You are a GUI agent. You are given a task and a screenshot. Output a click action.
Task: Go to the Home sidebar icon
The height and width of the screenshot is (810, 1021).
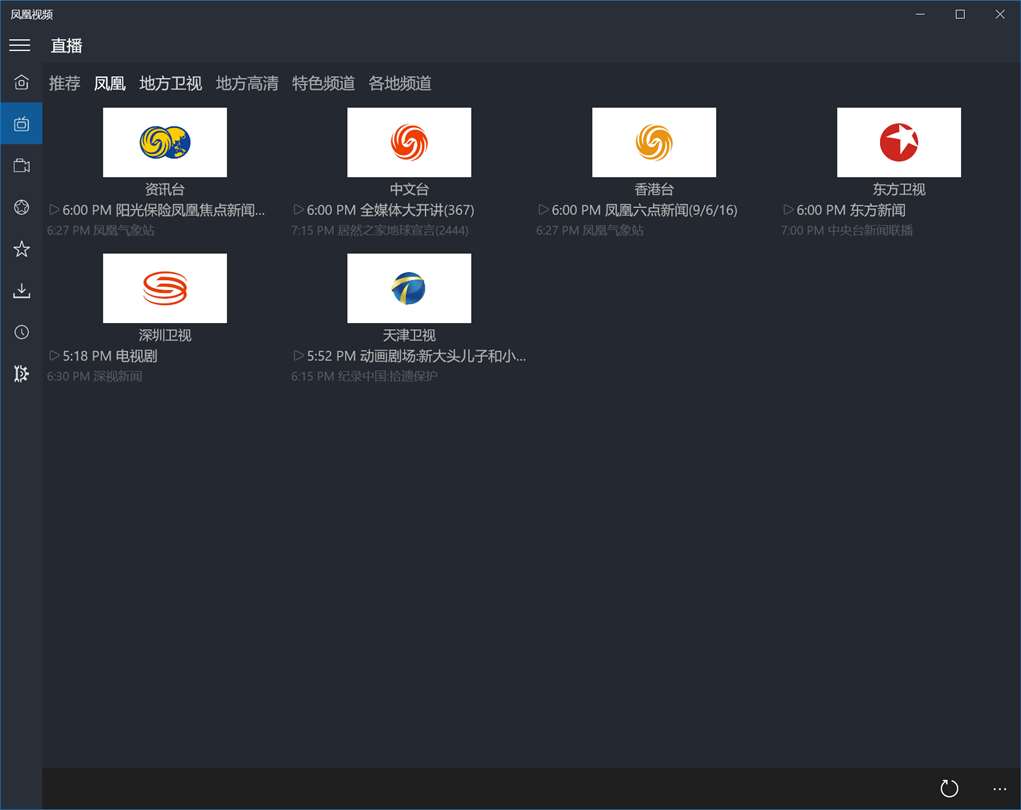tap(21, 82)
